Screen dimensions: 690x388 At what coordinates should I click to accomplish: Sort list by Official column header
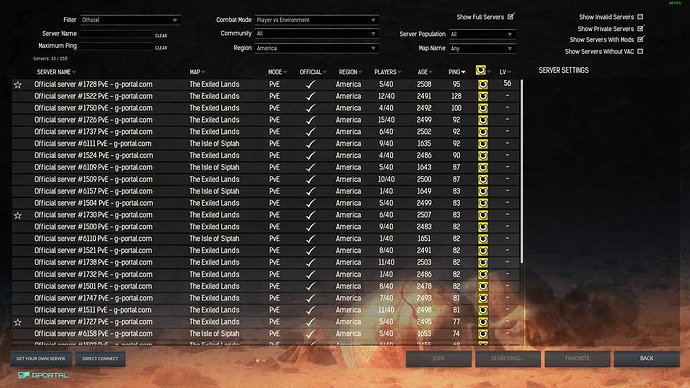313,72
